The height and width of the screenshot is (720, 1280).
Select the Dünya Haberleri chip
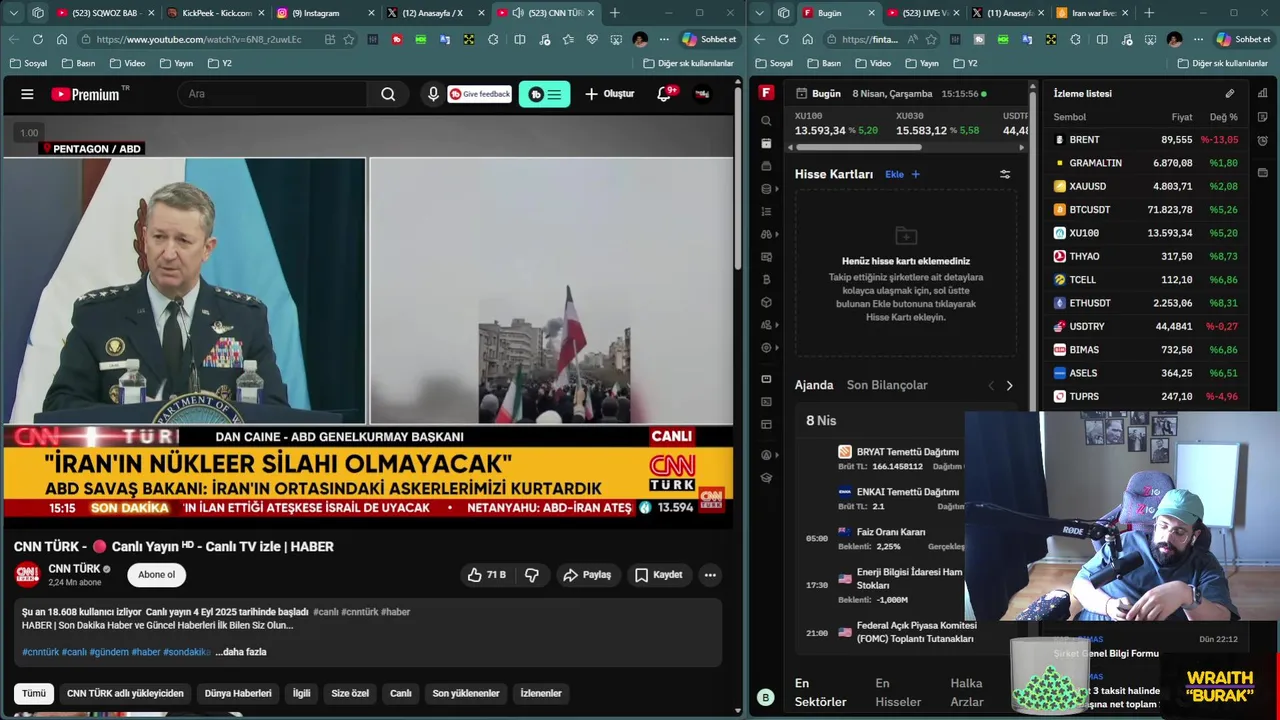(x=238, y=693)
